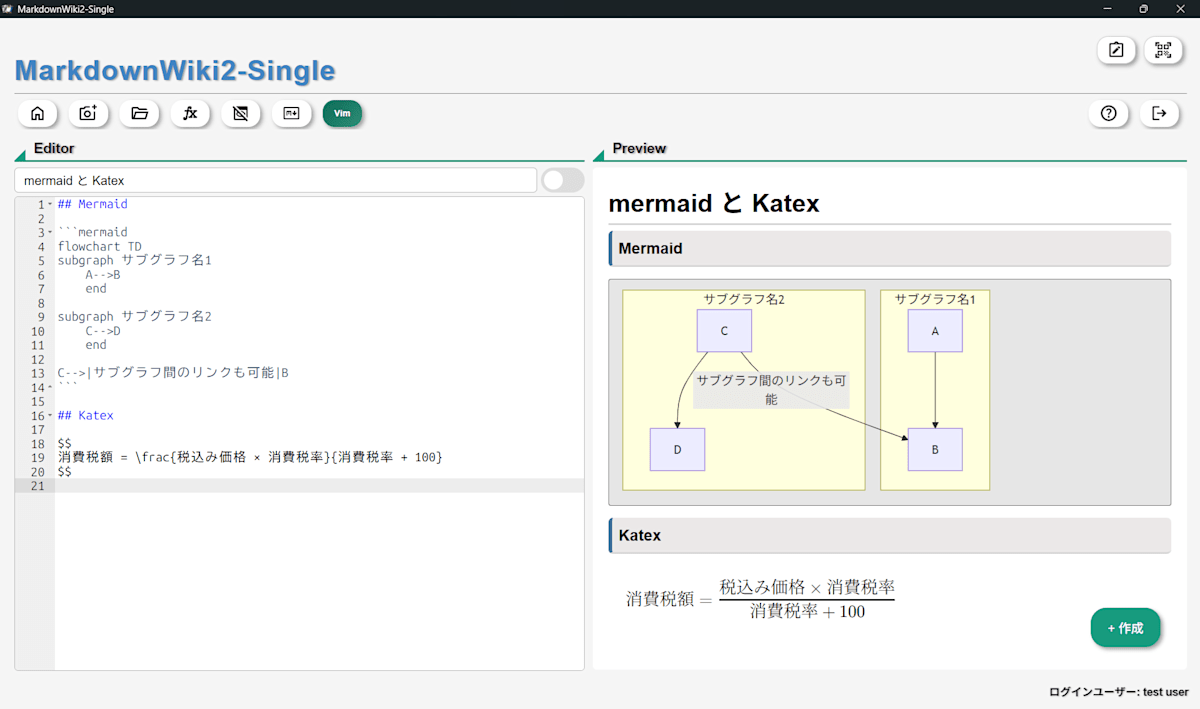This screenshot has height=709, width=1200.
Task: Select the Preview panel header
Action: click(x=639, y=148)
